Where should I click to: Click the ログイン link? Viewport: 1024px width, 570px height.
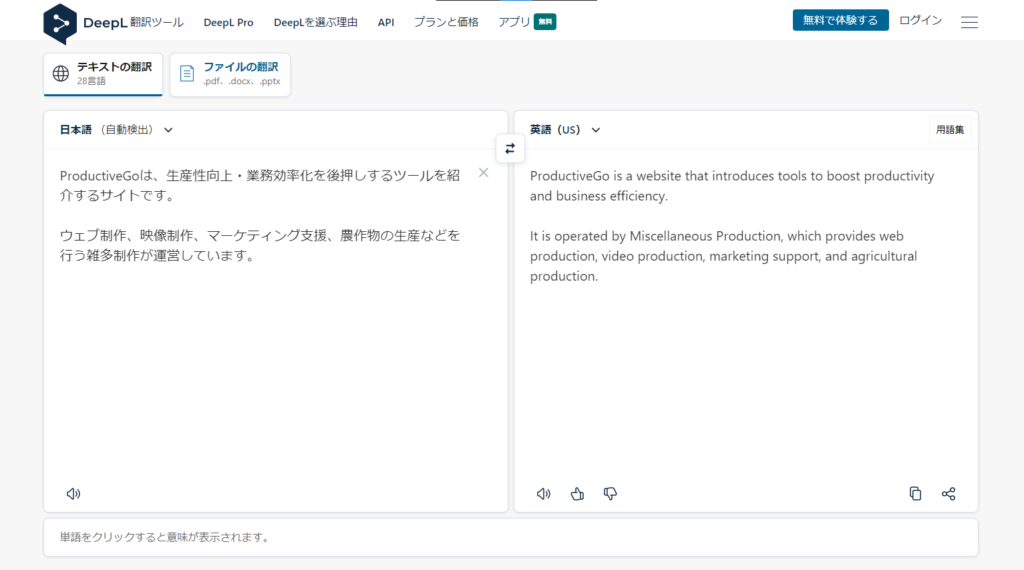point(920,20)
